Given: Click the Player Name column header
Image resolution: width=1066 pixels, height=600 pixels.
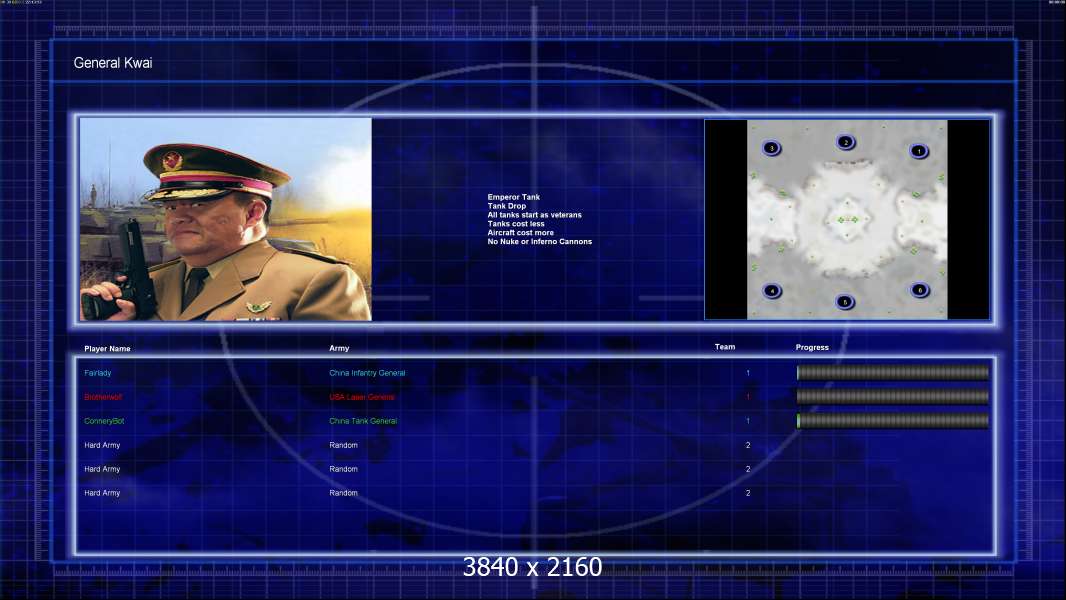Looking at the screenshot, I should [x=107, y=349].
